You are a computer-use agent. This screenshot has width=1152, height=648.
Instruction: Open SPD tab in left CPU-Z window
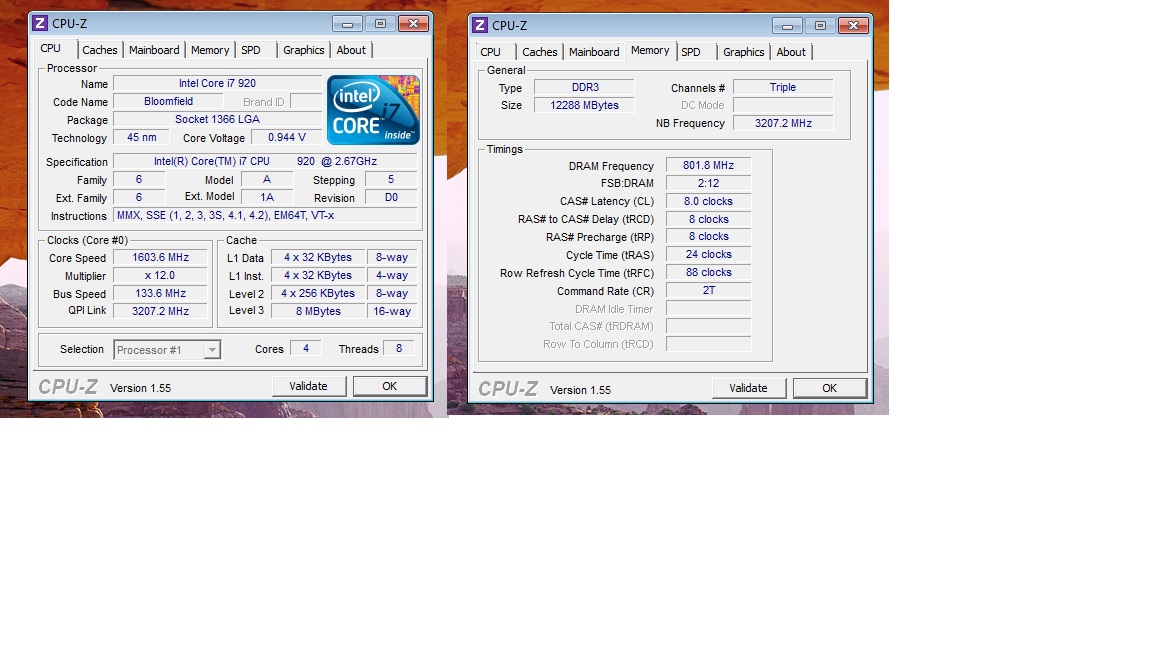tap(251, 50)
